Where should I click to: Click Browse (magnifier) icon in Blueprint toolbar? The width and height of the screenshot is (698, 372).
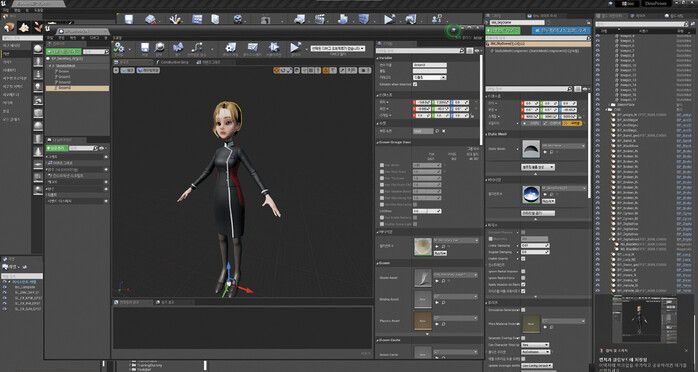point(159,47)
